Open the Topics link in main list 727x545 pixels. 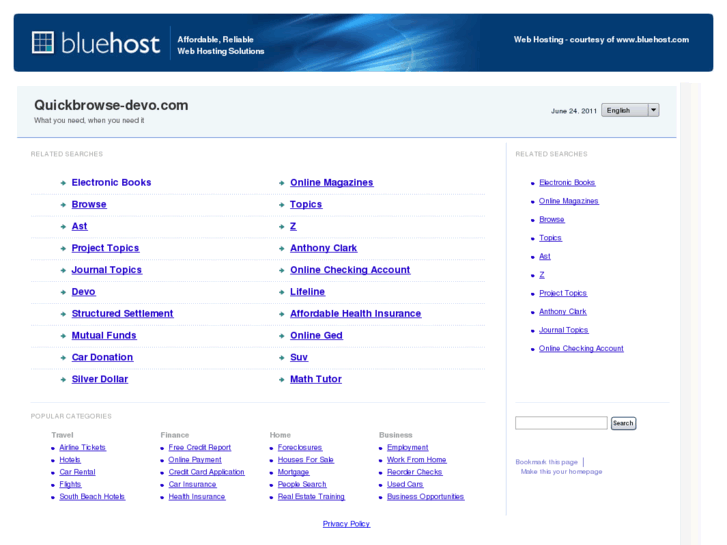point(306,205)
